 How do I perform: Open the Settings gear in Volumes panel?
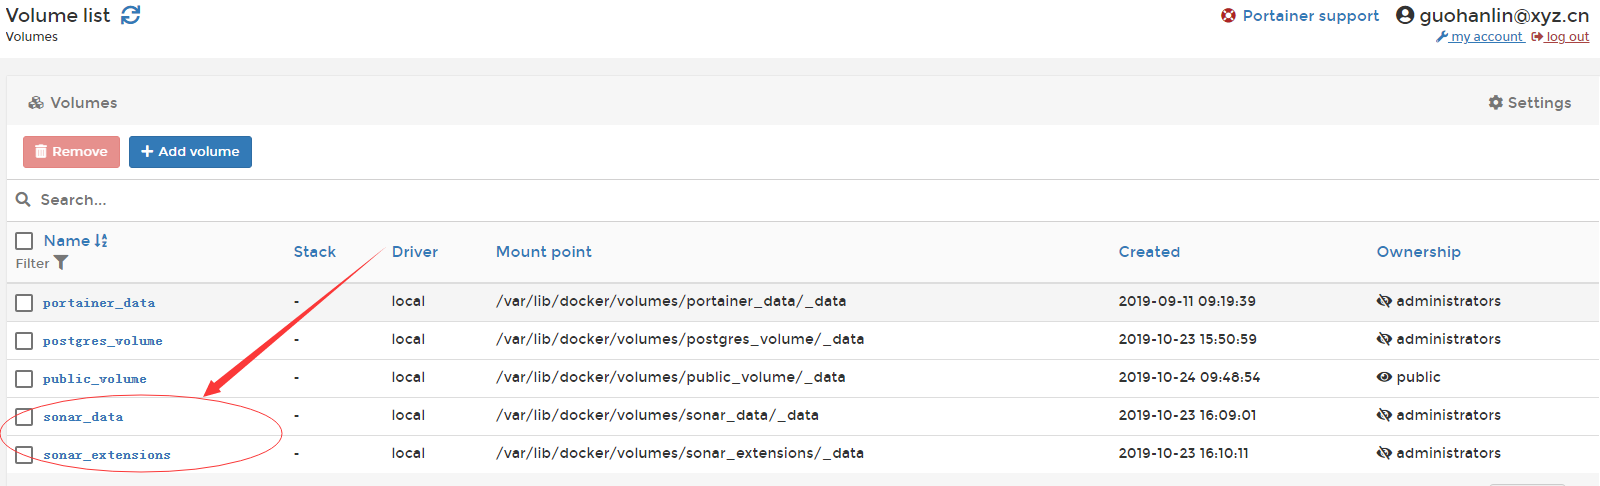[x=1496, y=103]
